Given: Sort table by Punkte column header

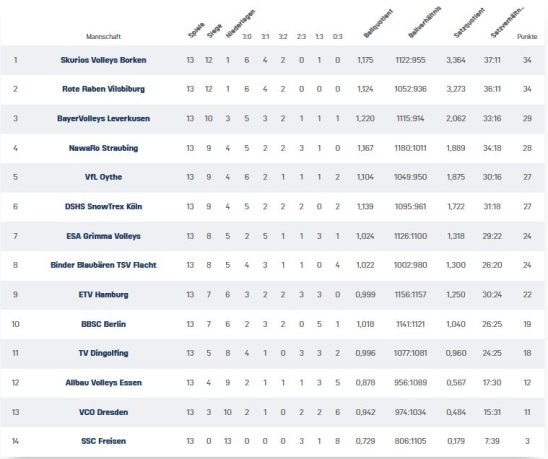Looking at the screenshot, I should tap(527, 36).
